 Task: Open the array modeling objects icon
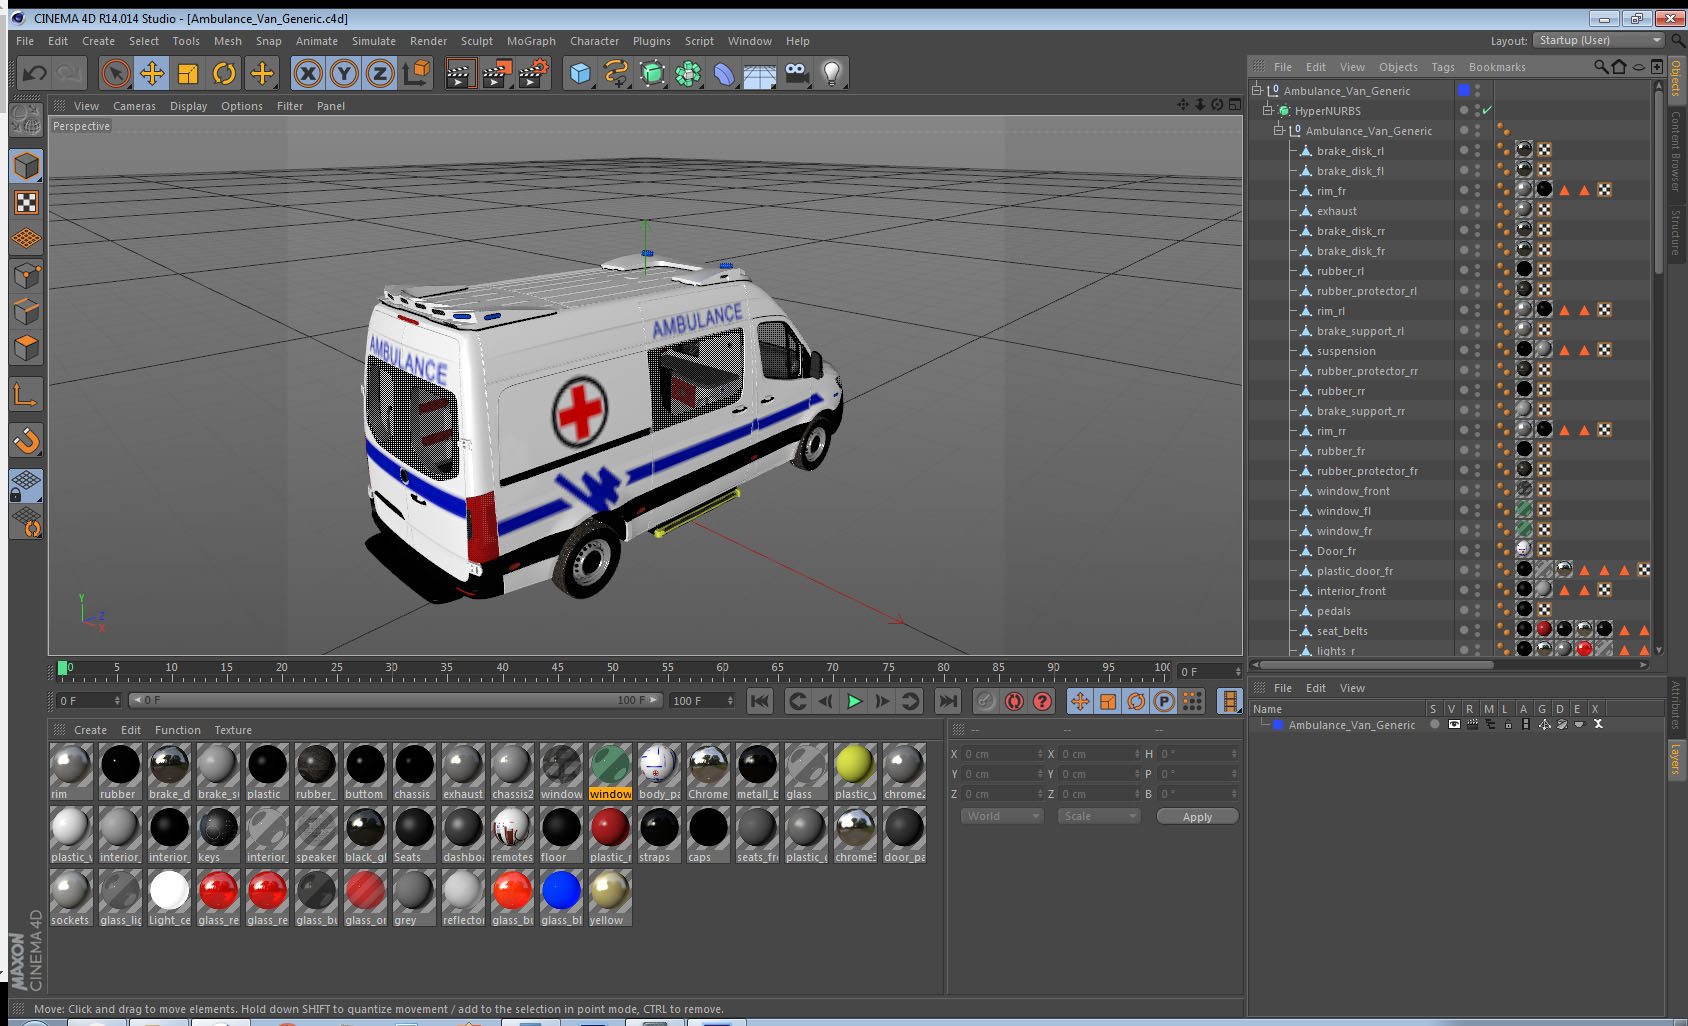[688, 73]
